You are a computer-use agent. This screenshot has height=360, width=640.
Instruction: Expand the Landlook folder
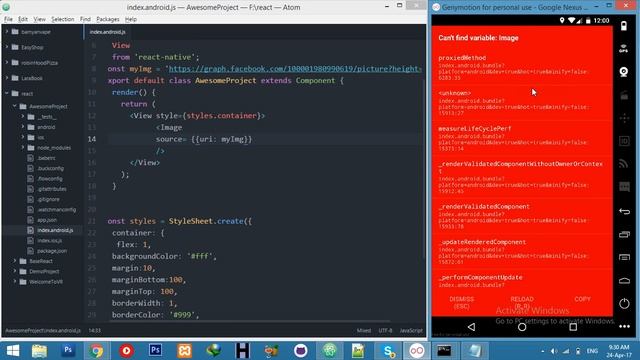point(7,78)
